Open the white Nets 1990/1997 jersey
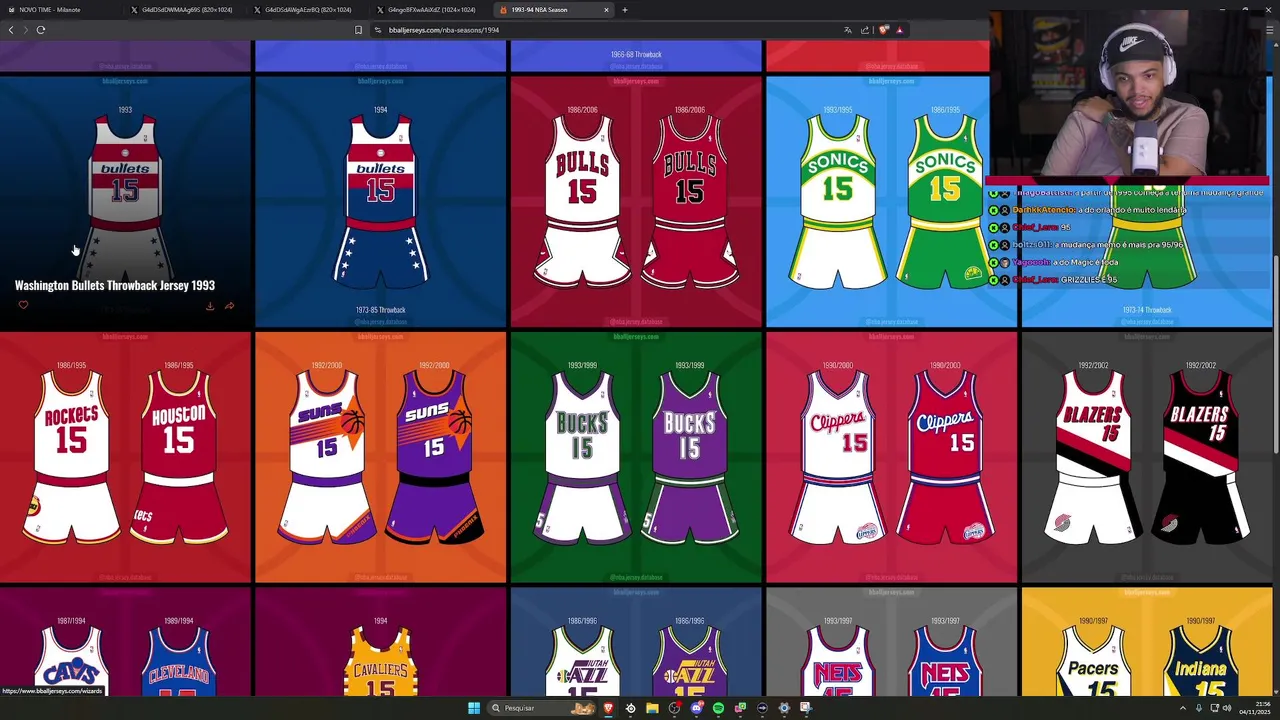The image size is (1280, 720). coord(838,660)
